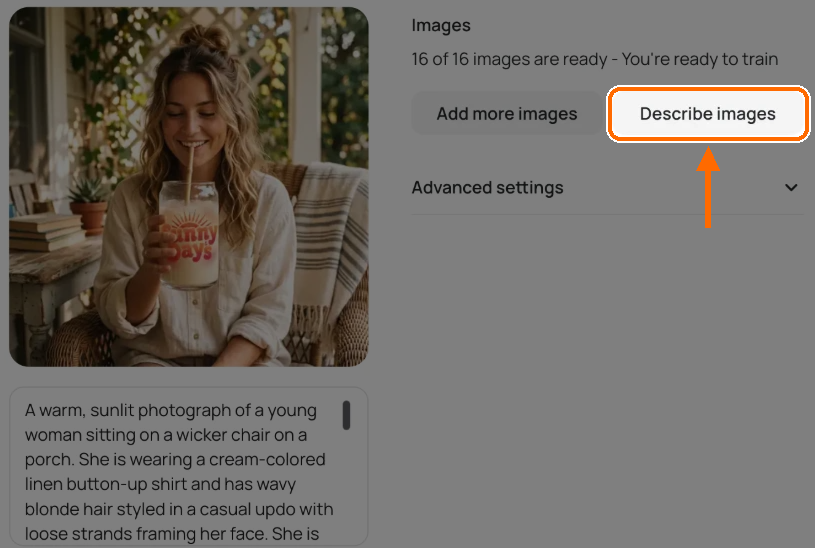This screenshot has width=815, height=548.
Task: Open the woman drinking thumbnail image
Action: [189, 187]
